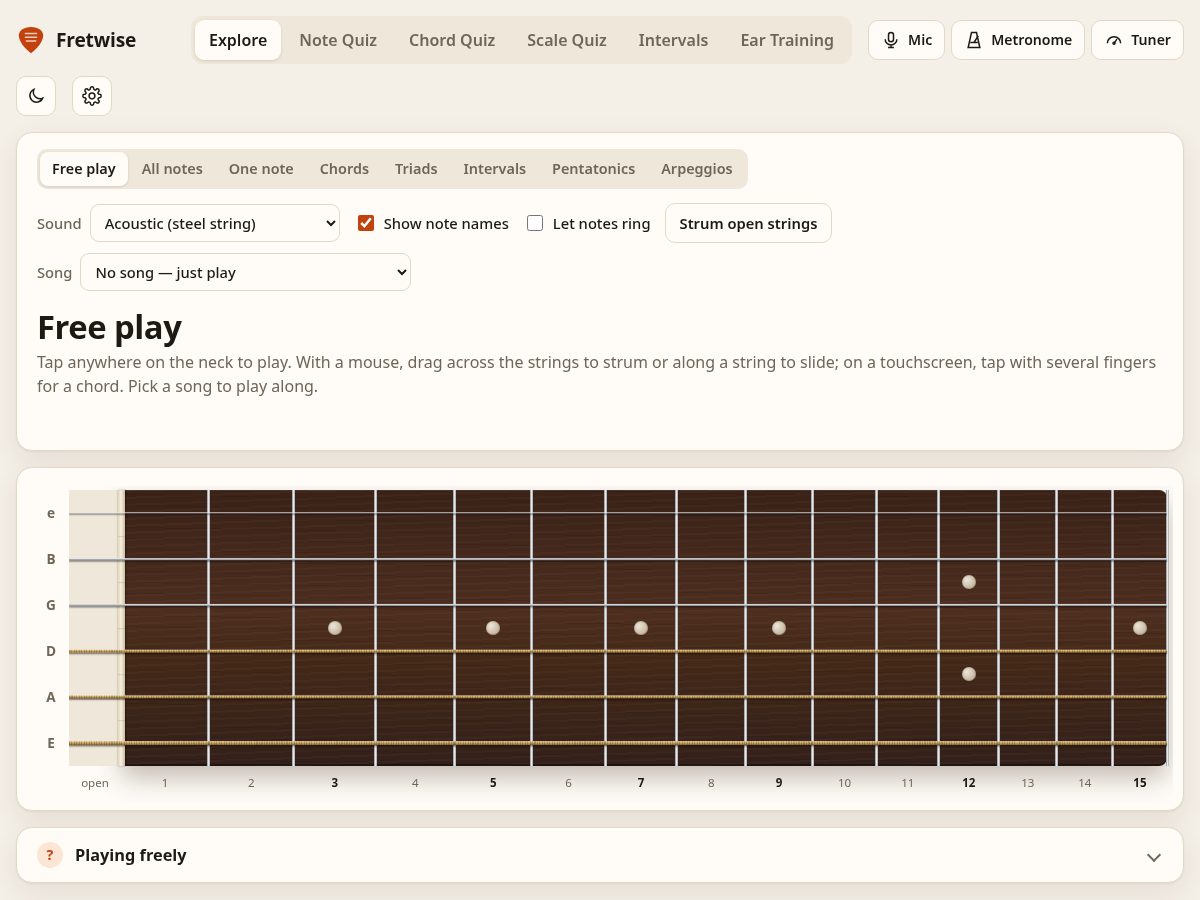
Task: Open the Note Quiz tab
Action: click(338, 40)
